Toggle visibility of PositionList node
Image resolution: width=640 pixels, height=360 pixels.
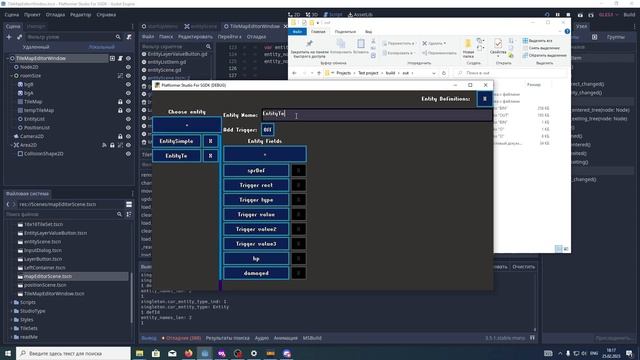coord(128,128)
